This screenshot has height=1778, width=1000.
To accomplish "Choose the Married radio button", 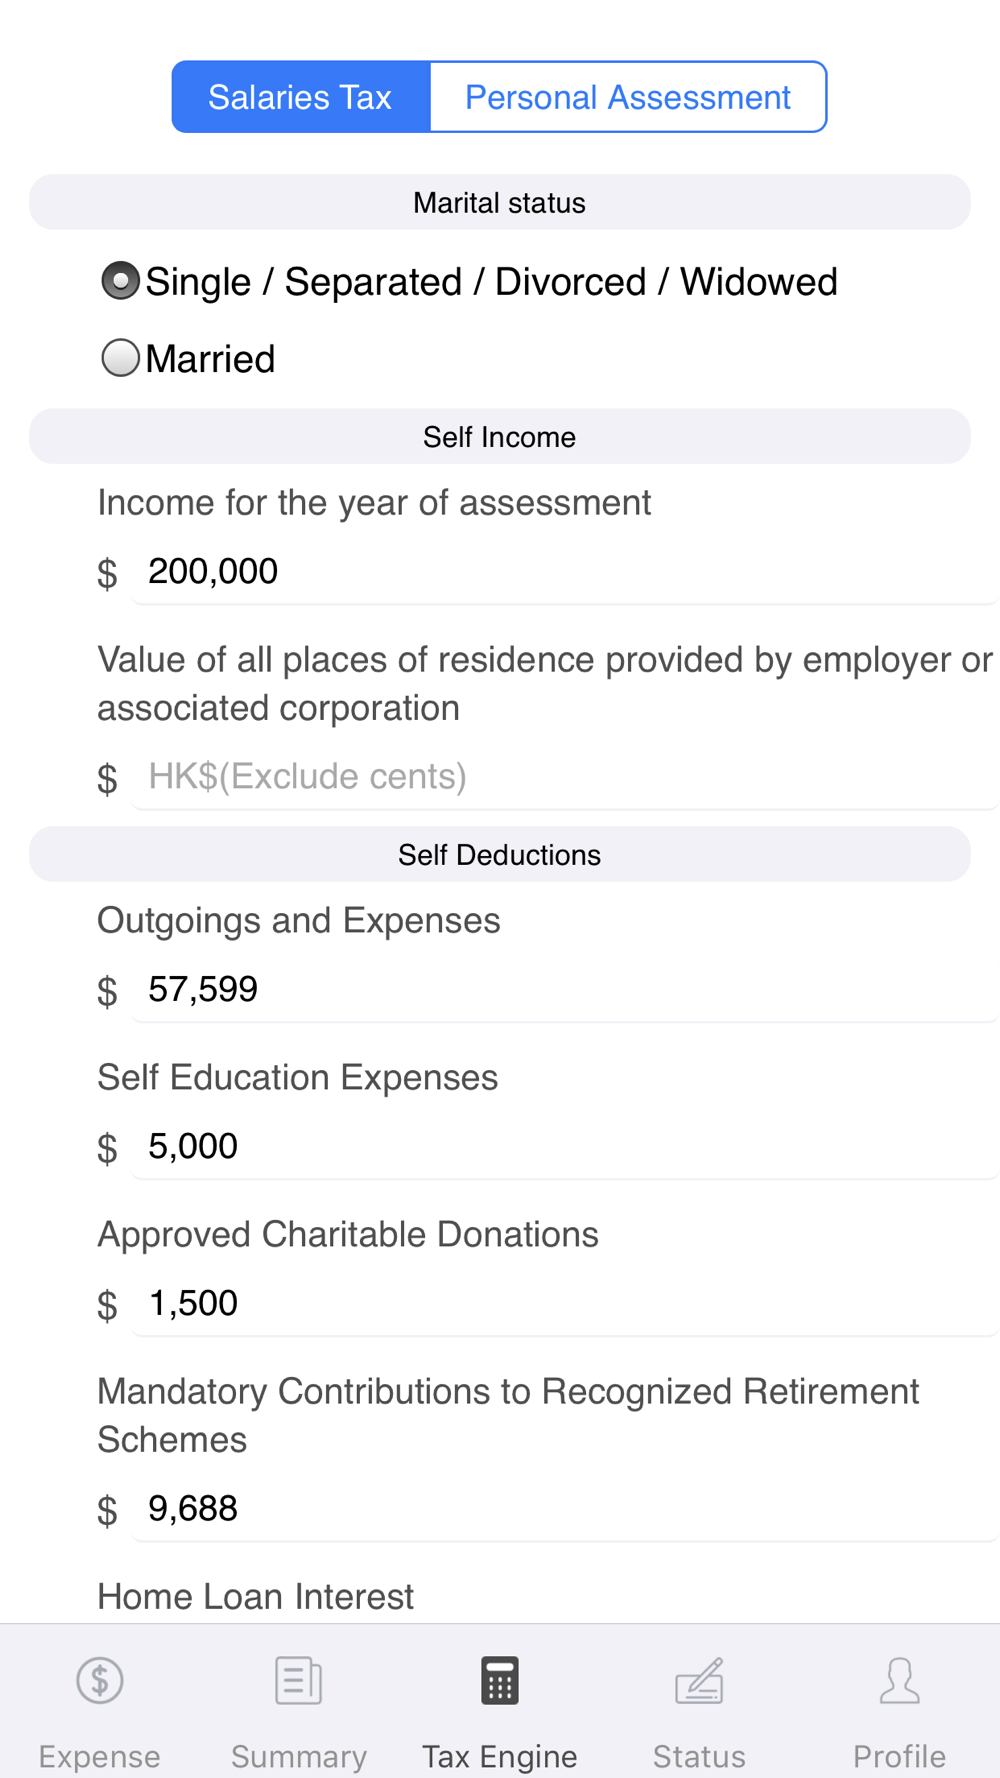I will coord(121,358).
